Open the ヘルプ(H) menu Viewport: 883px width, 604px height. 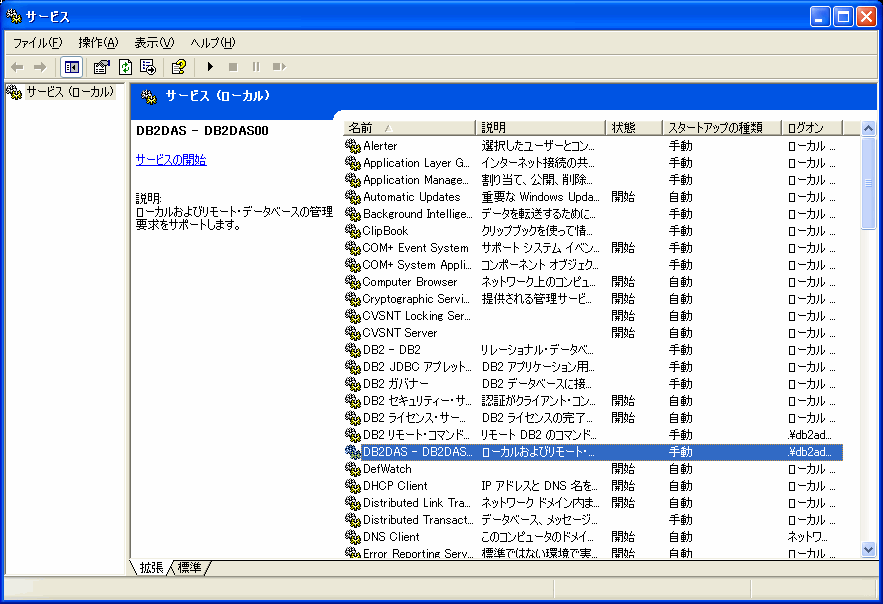(x=212, y=43)
